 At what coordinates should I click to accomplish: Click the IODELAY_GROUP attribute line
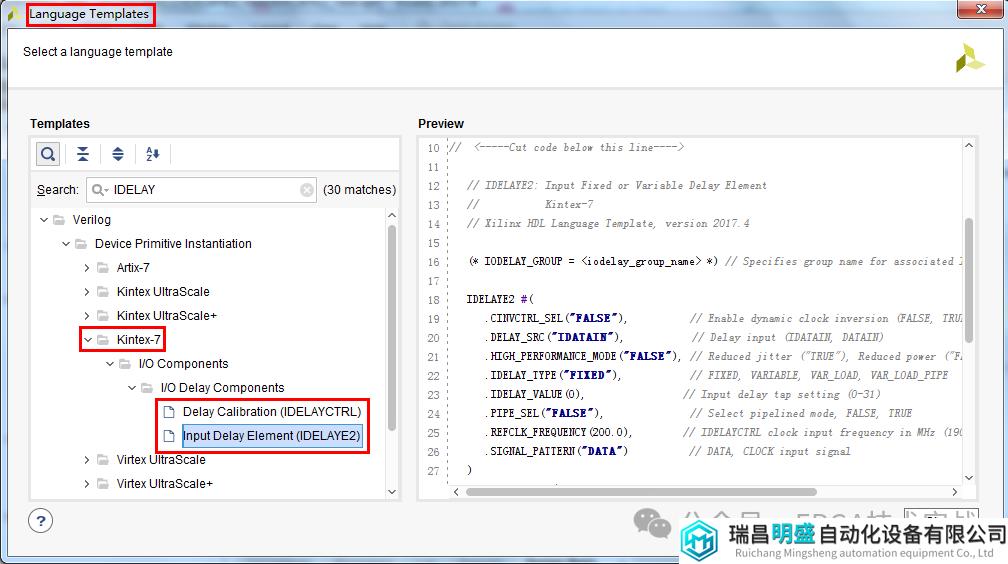click(593, 261)
